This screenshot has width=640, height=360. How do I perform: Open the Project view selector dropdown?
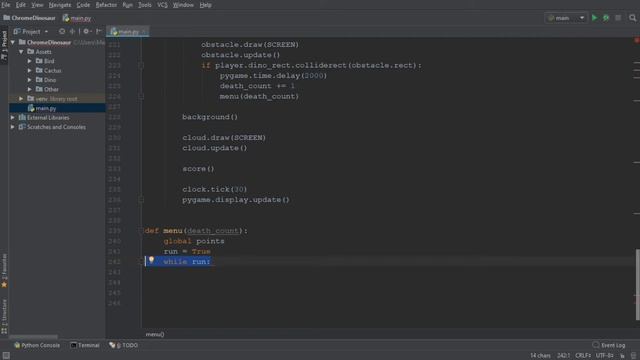pos(31,31)
